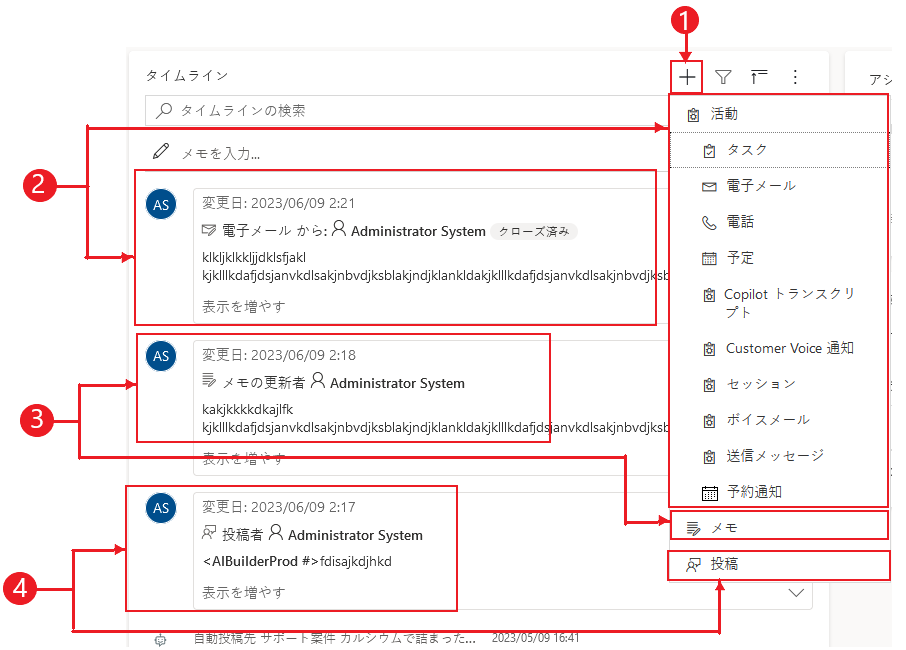Choose Copilot トランスクリプト from the menu
906x650 pixels.
[x=760, y=301]
